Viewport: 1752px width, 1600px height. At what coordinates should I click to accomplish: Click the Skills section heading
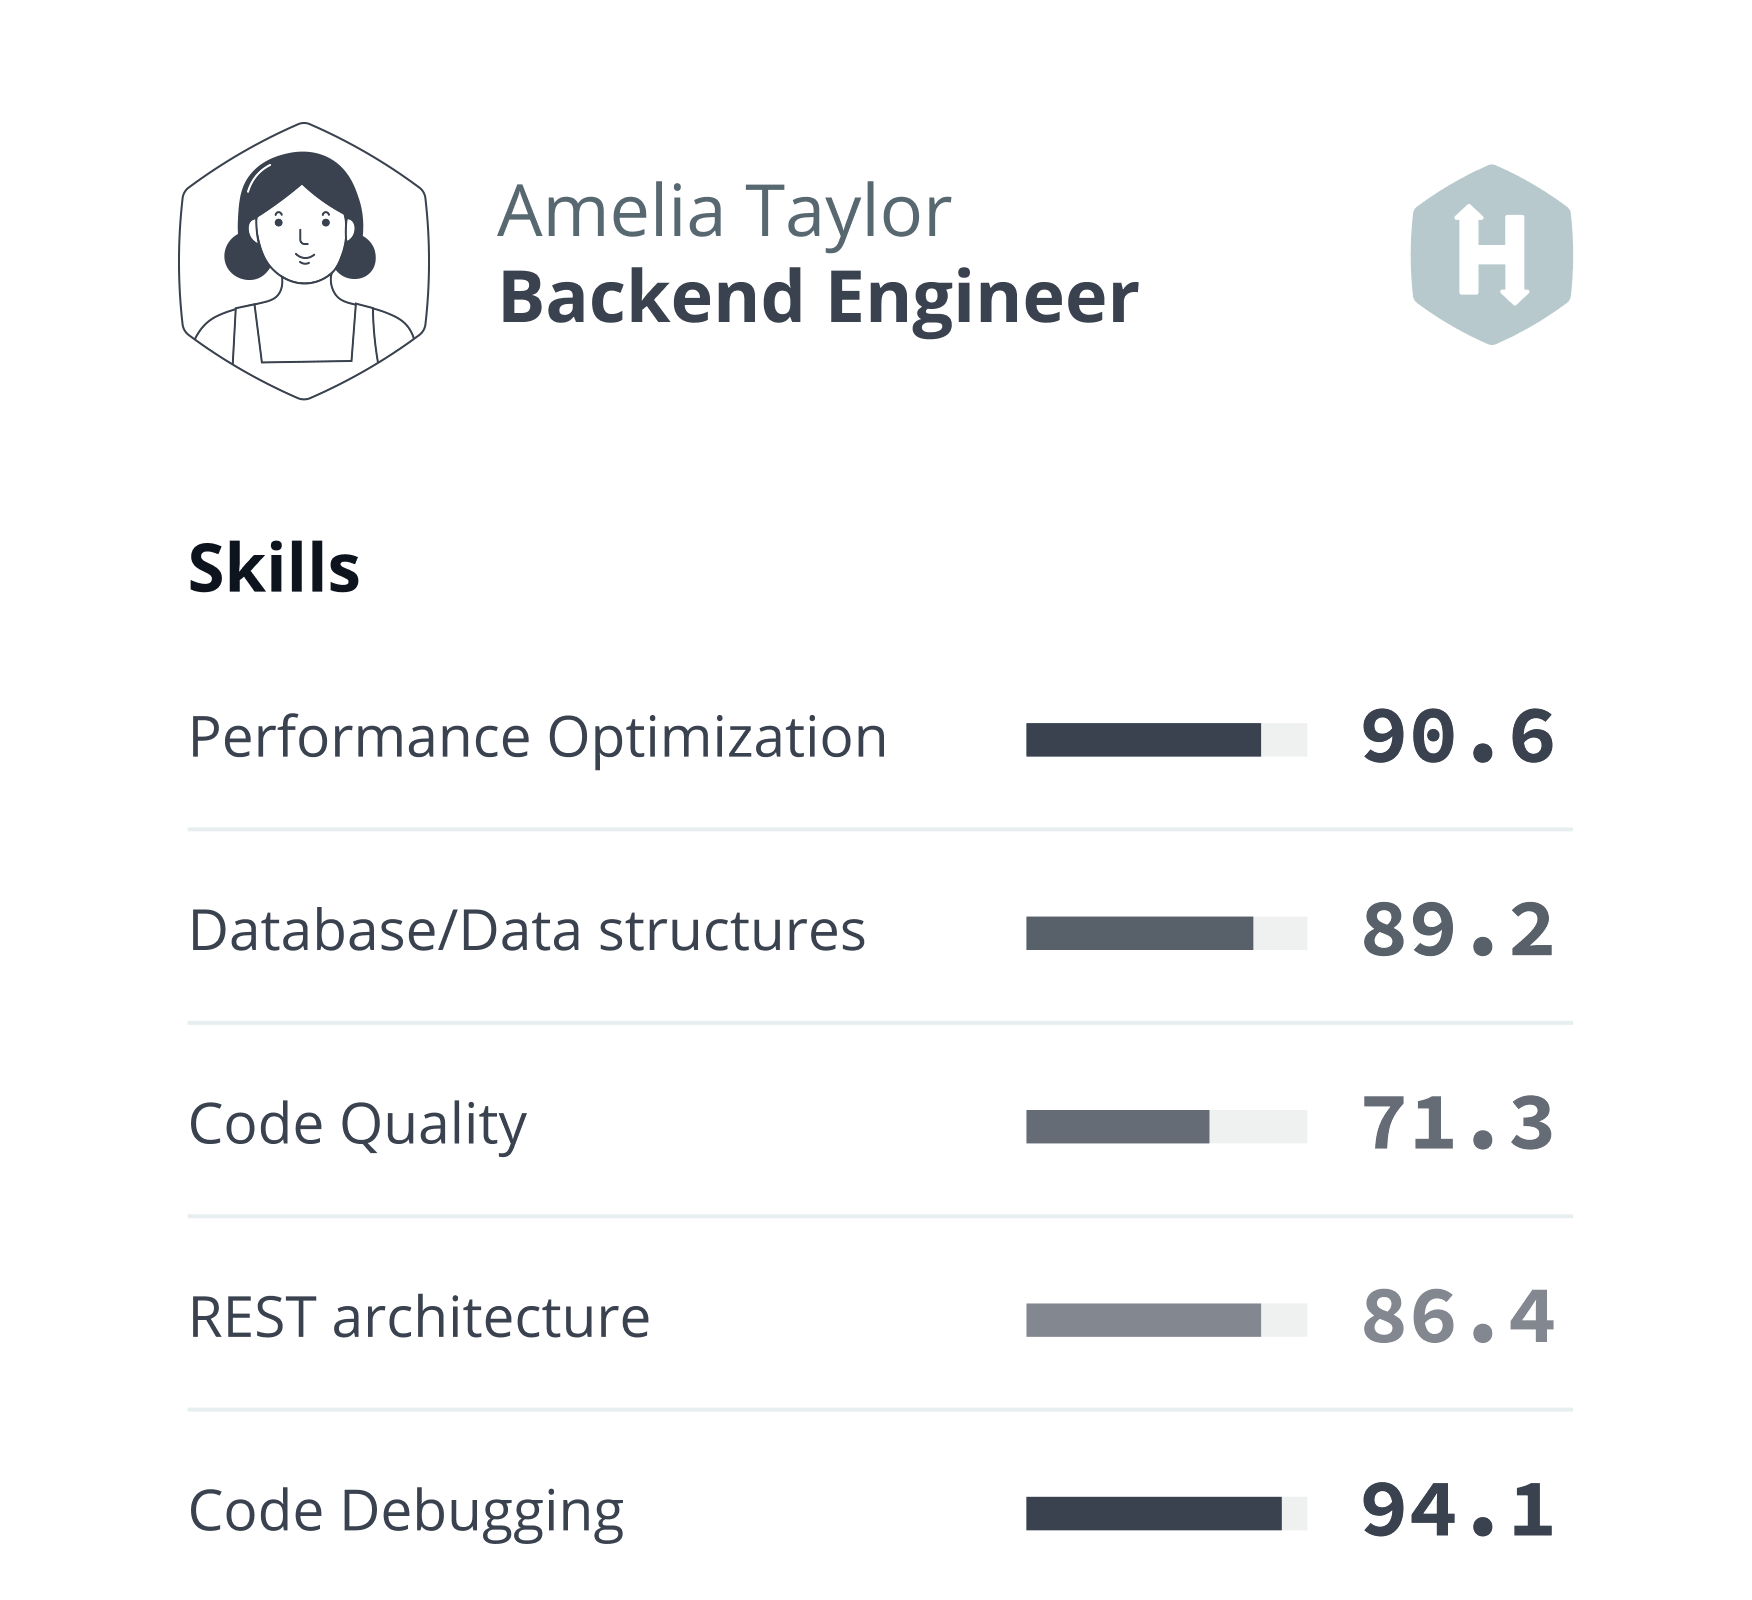point(274,568)
